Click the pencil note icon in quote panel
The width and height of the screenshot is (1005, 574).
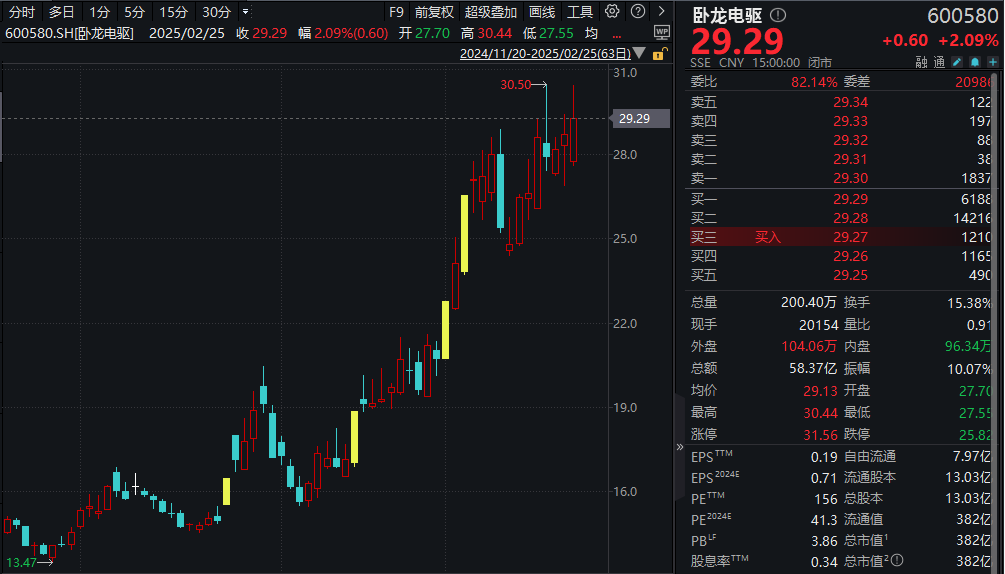[x=958, y=62]
